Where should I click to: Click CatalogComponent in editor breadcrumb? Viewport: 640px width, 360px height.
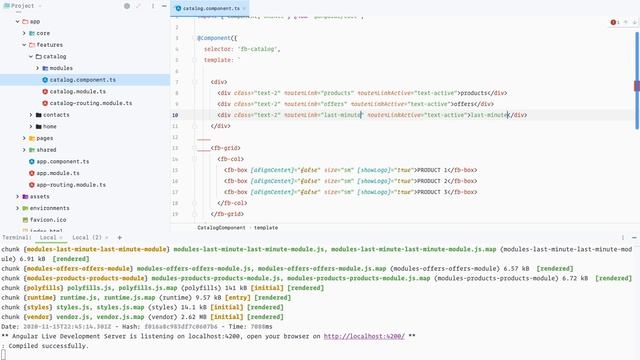221,228
